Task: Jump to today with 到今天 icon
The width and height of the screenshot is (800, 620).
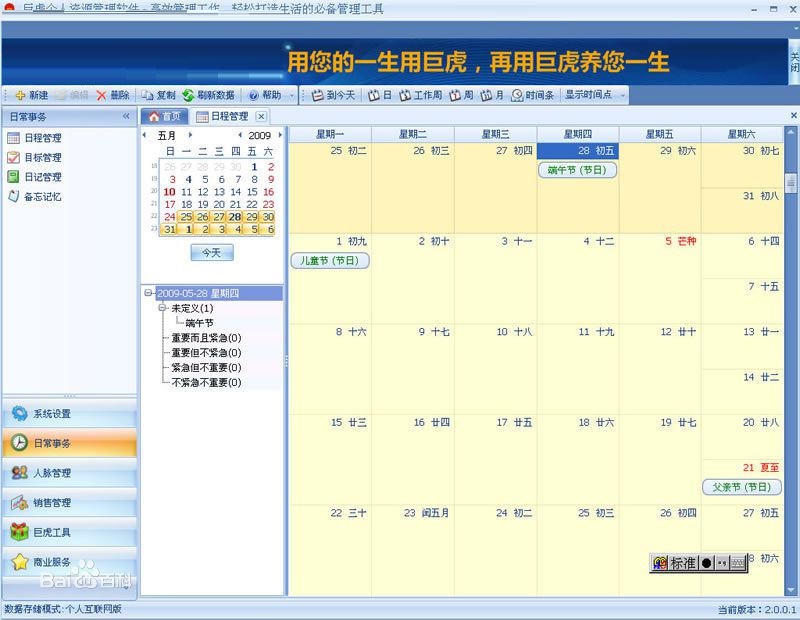Action: click(x=318, y=95)
